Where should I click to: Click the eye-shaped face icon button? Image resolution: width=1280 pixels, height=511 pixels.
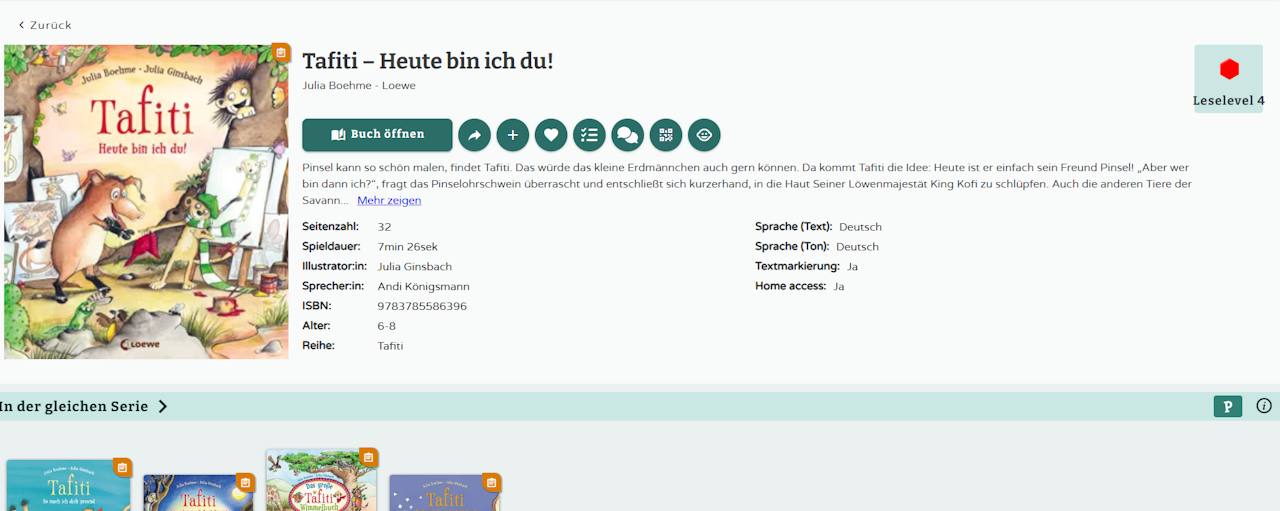click(704, 135)
